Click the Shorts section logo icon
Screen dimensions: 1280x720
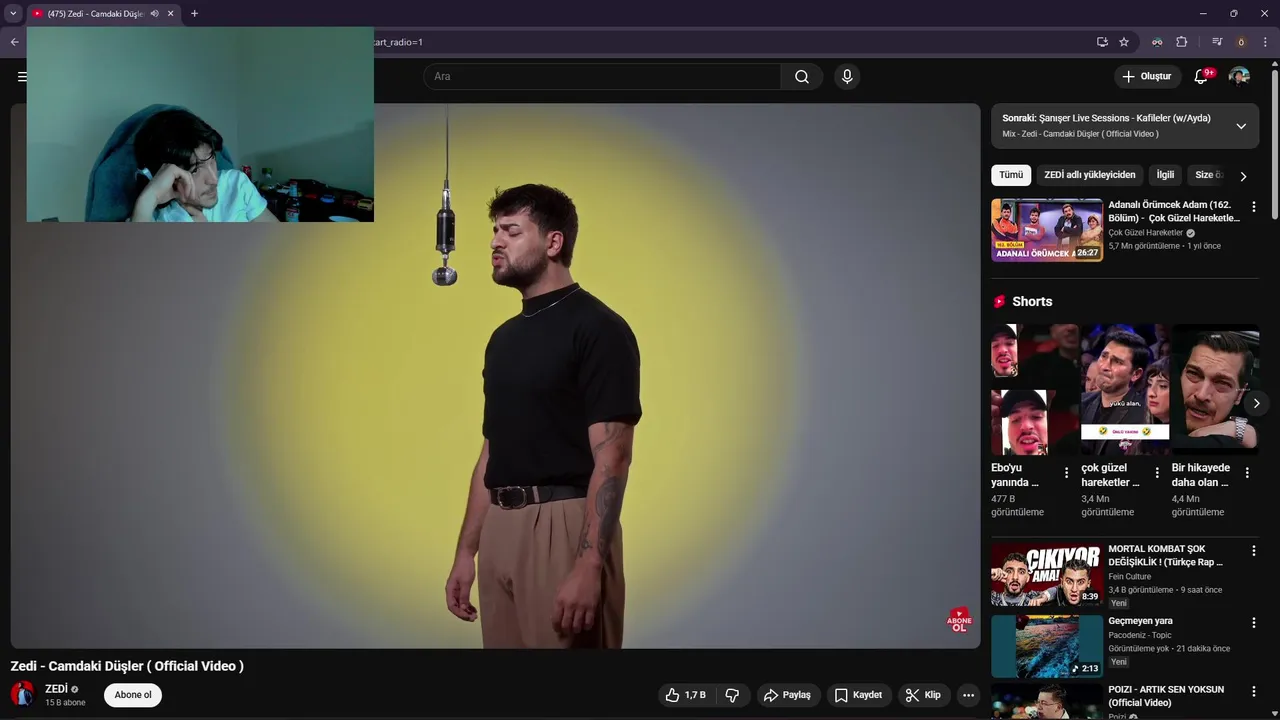click(999, 301)
